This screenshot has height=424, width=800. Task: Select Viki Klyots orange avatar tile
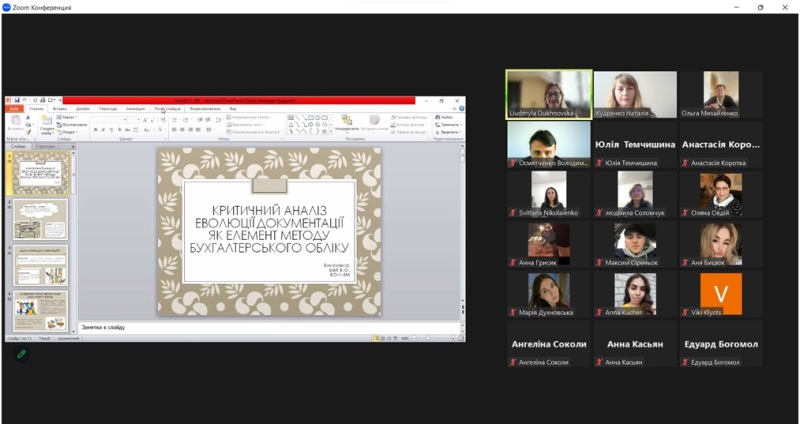721,294
